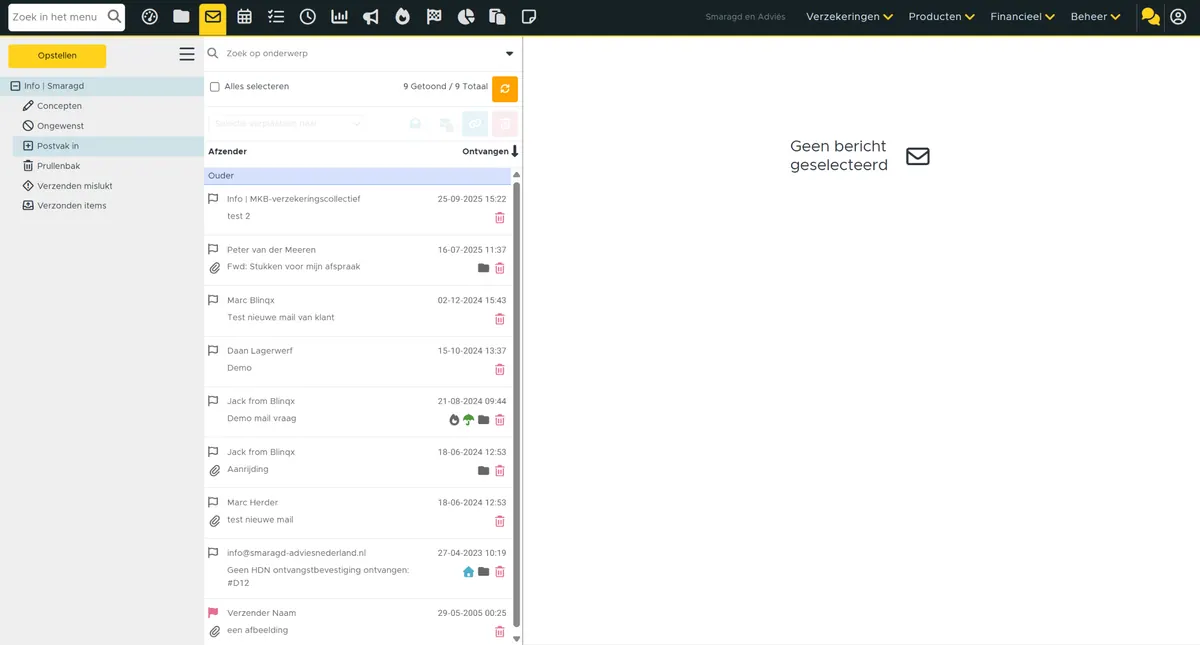Viewport: 1200px width, 645px height.
Task: Click the yellow 'Opstellen' compose button
Action: click(x=57, y=56)
